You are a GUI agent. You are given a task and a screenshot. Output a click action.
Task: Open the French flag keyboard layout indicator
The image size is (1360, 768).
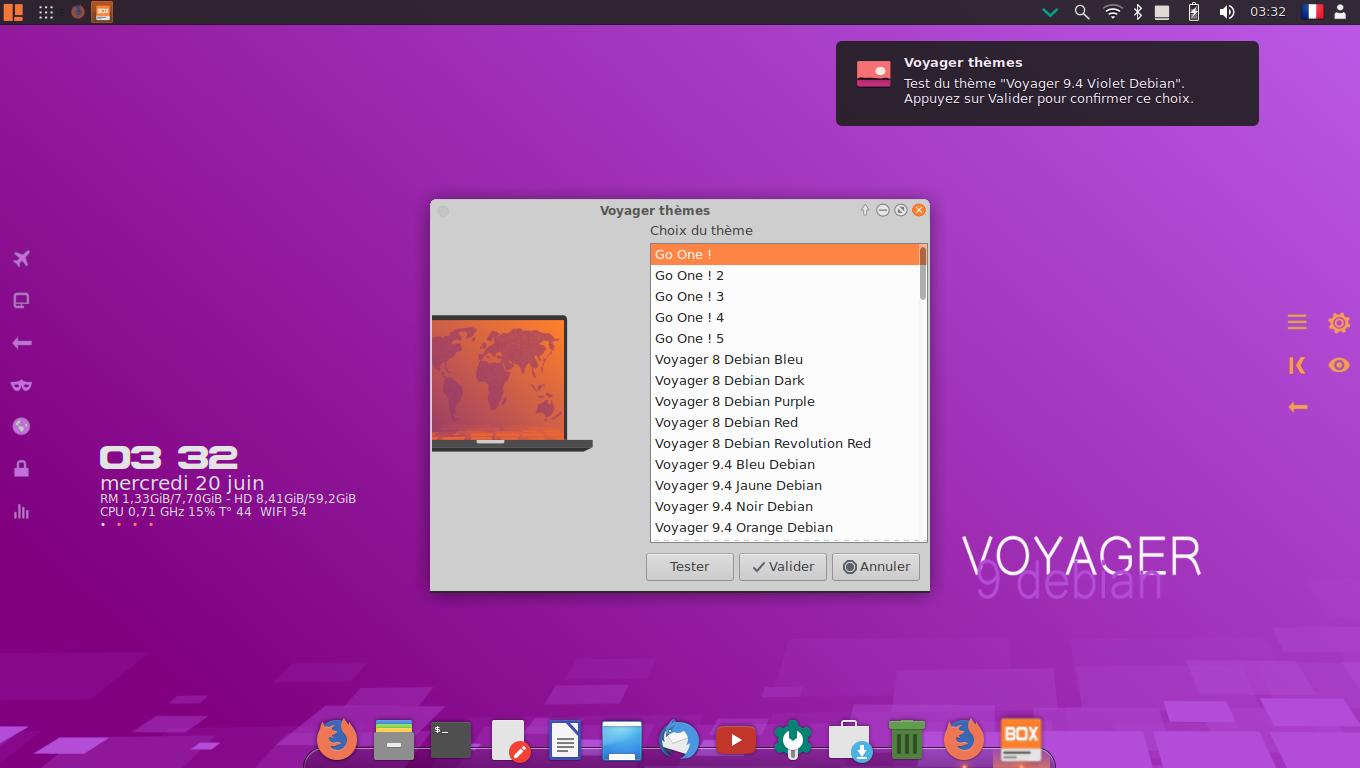tap(1312, 12)
